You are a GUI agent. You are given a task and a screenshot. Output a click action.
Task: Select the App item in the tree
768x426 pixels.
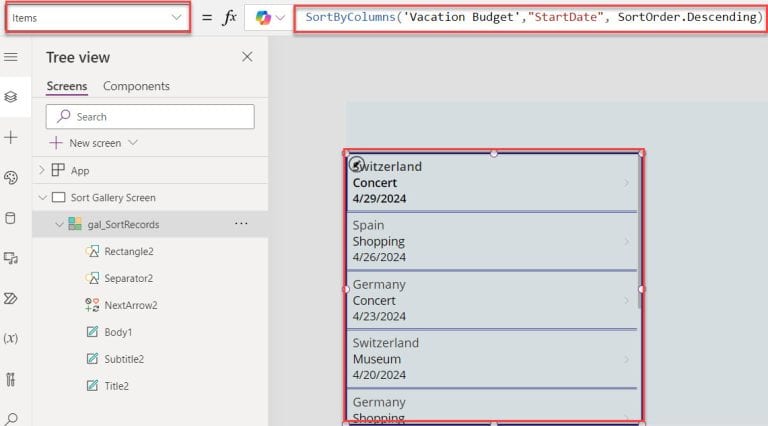[80, 170]
